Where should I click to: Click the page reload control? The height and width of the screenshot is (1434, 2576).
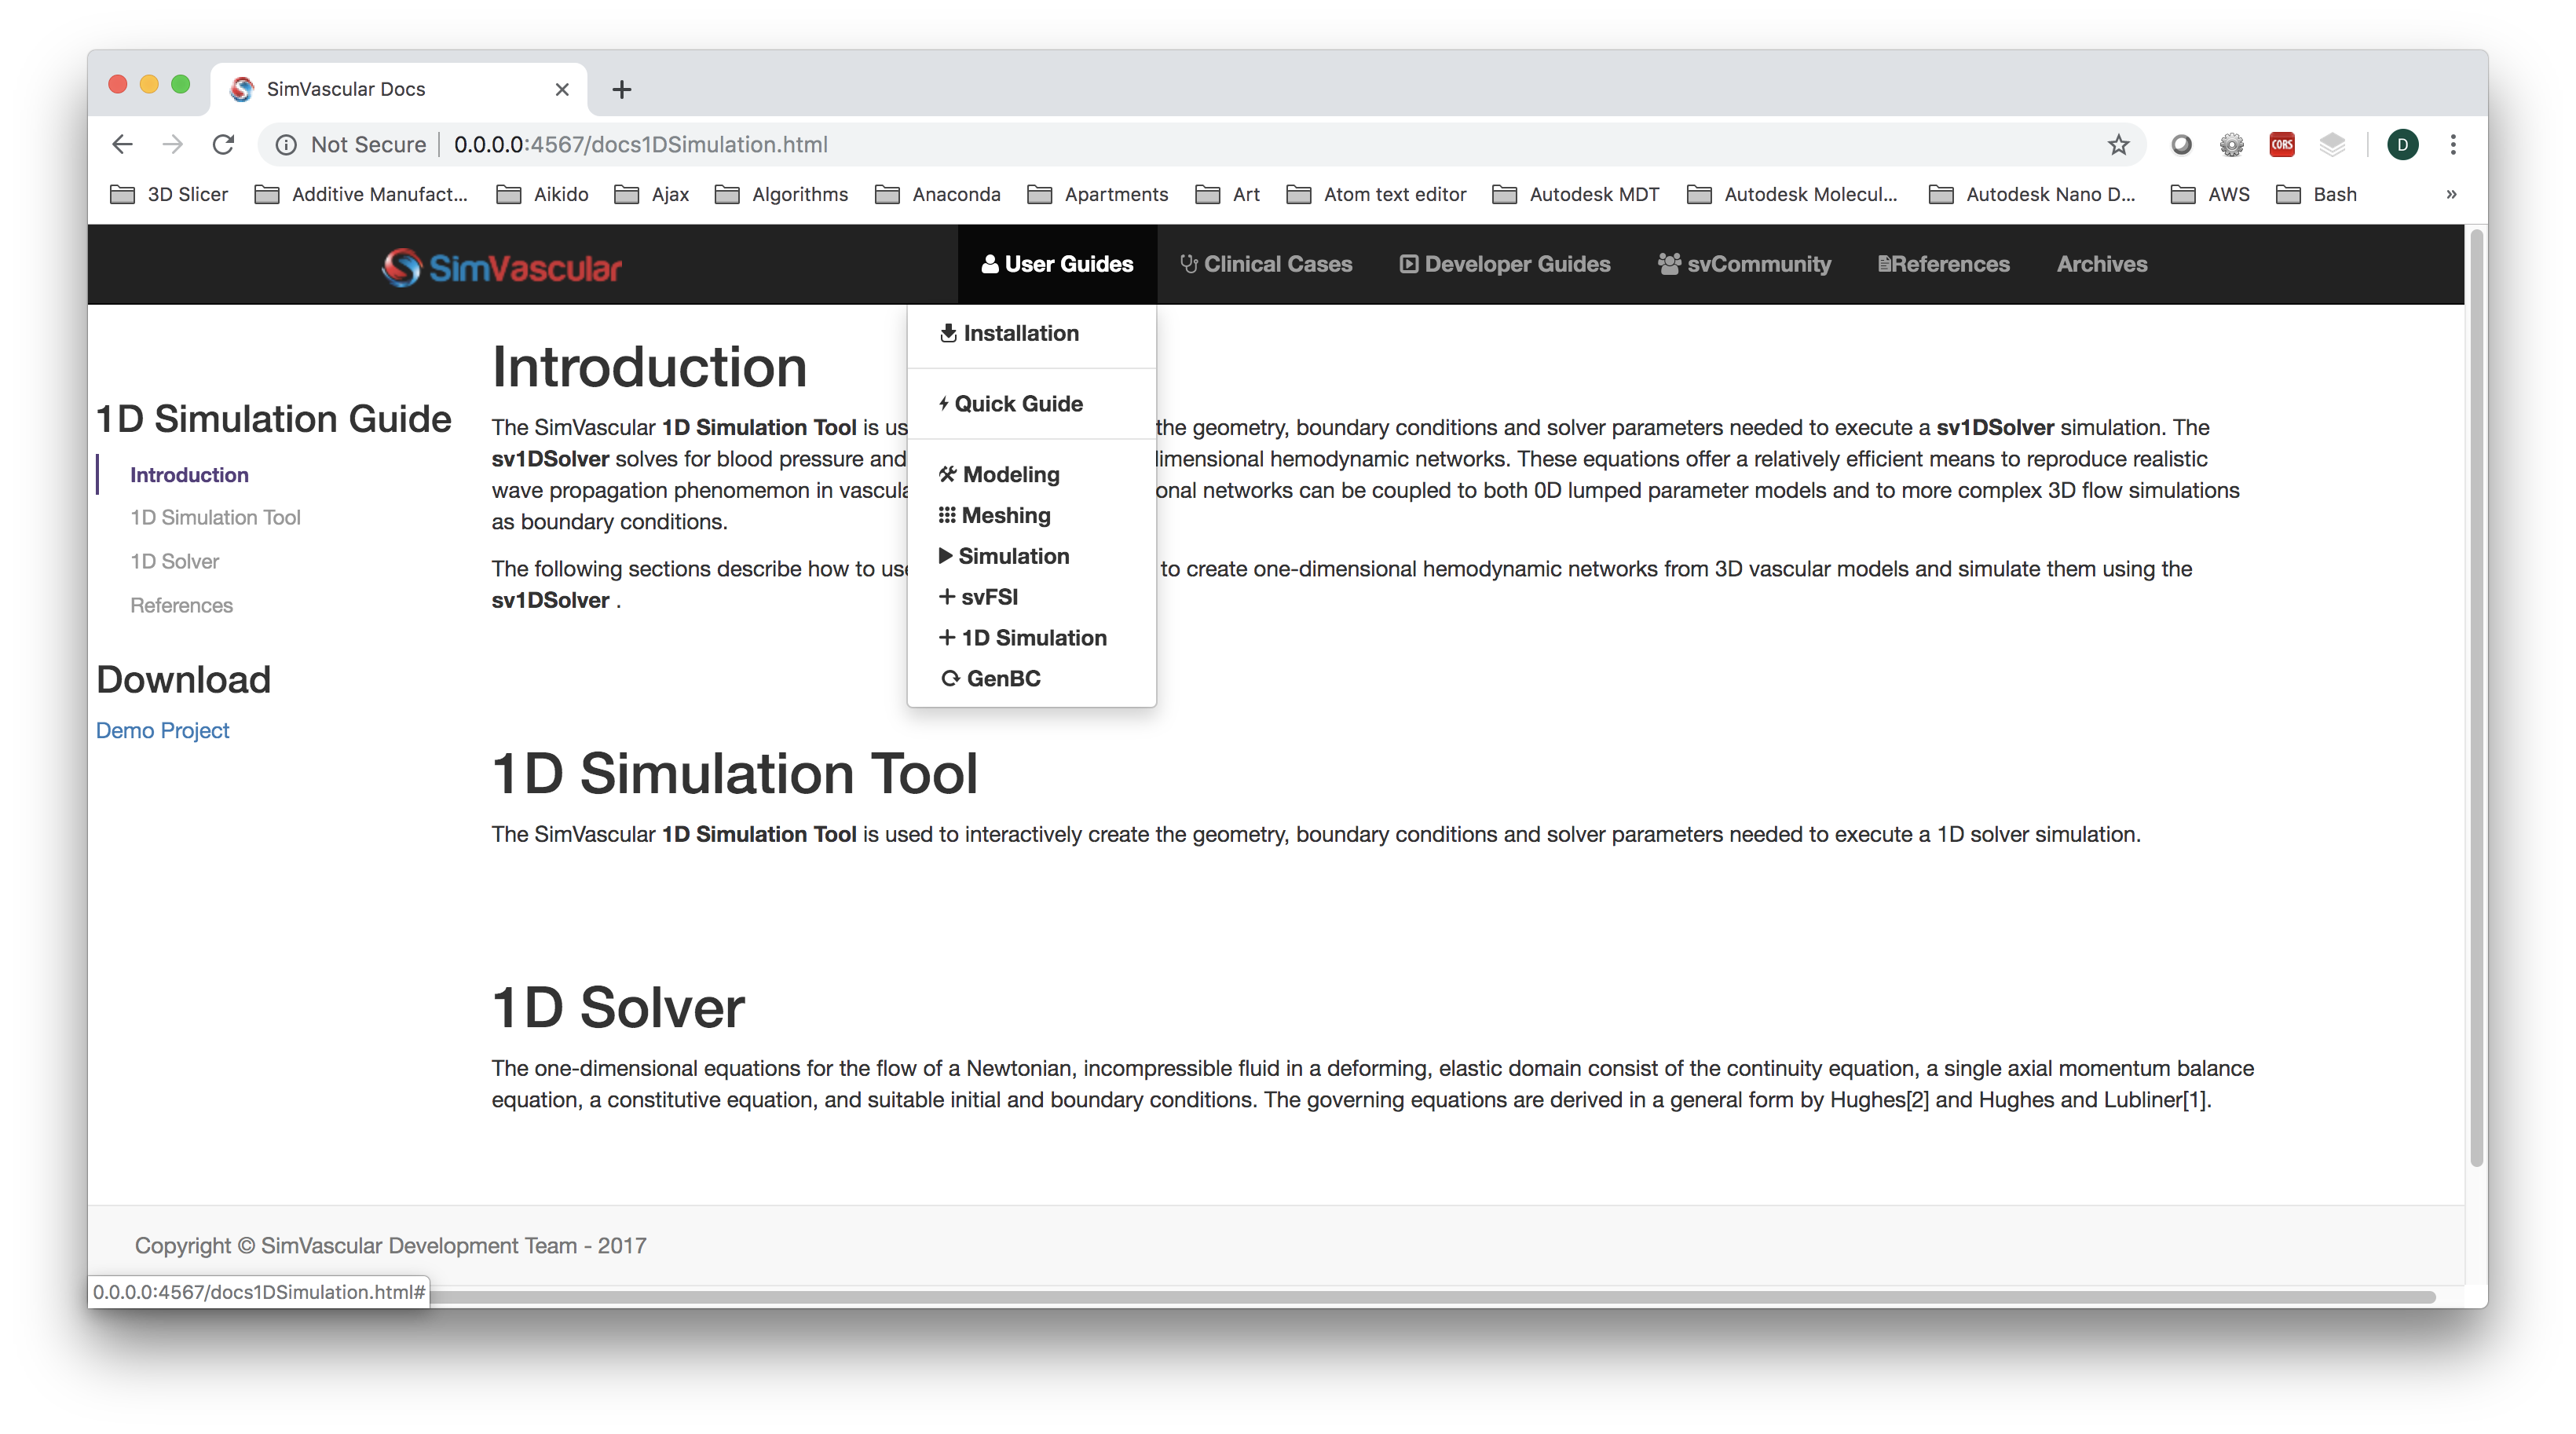[223, 144]
